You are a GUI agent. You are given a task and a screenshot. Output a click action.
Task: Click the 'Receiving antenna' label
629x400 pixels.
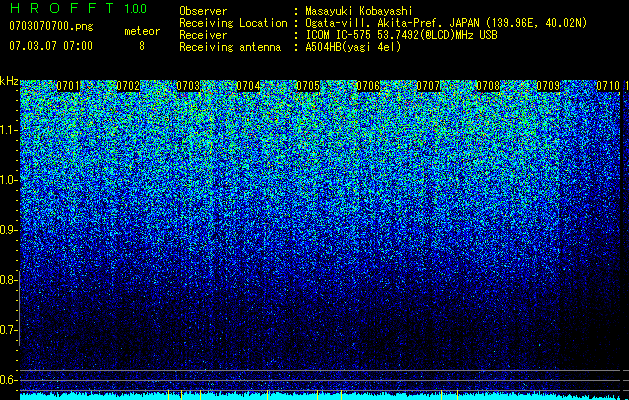coord(230,47)
